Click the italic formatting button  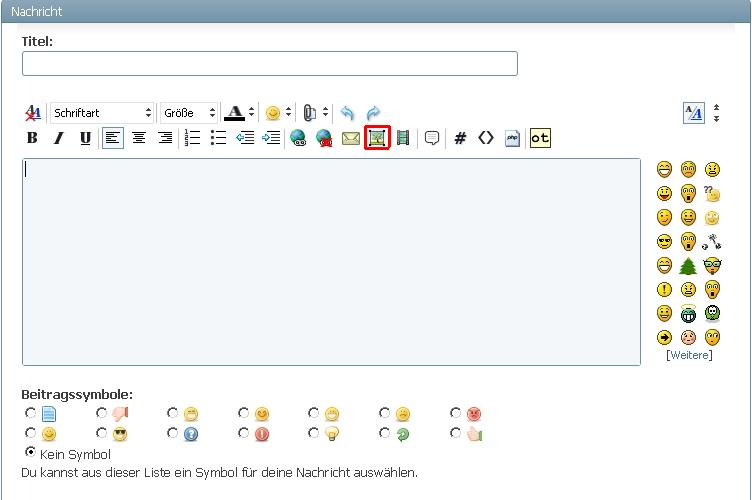(x=58, y=138)
